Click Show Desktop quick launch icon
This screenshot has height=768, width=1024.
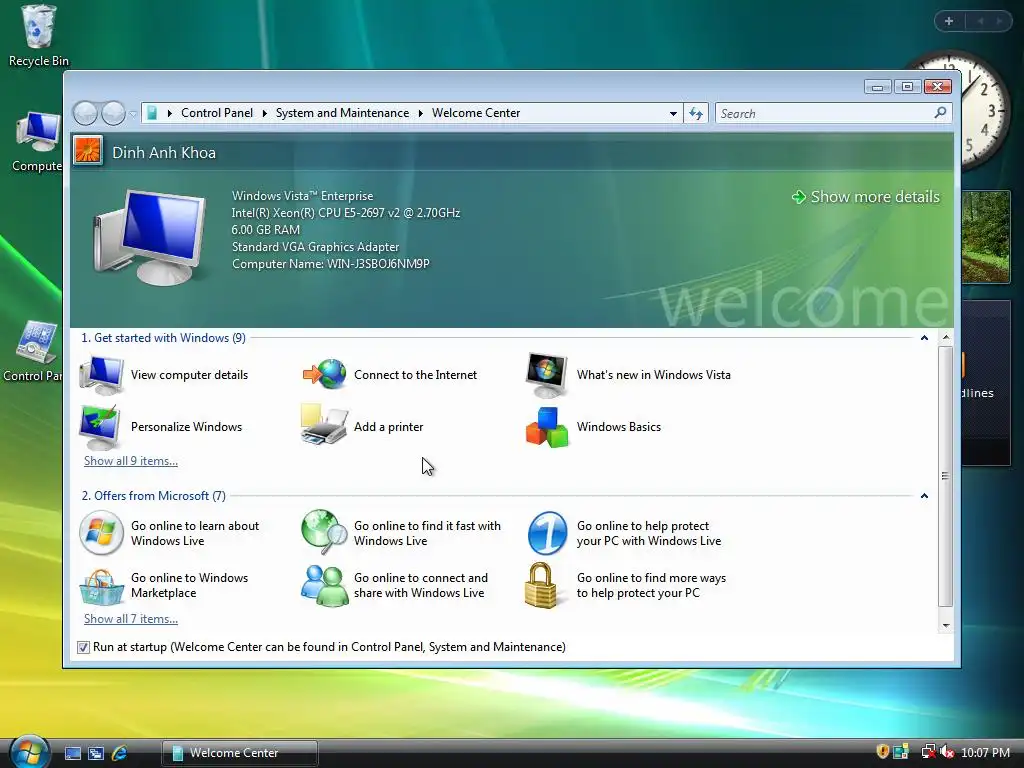tap(72, 753)
